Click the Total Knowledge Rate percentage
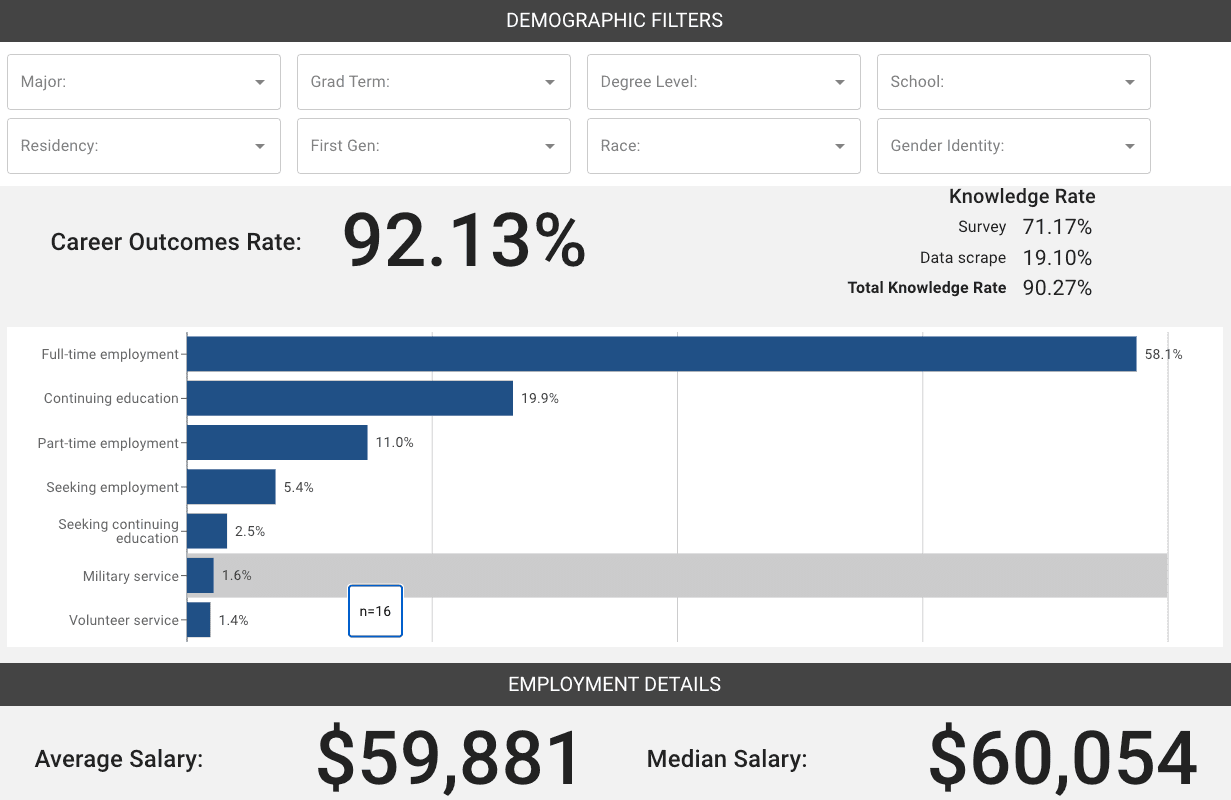Image resolution: width=1231 pixels, height=800 pixels. click(x=1057, y=288)
